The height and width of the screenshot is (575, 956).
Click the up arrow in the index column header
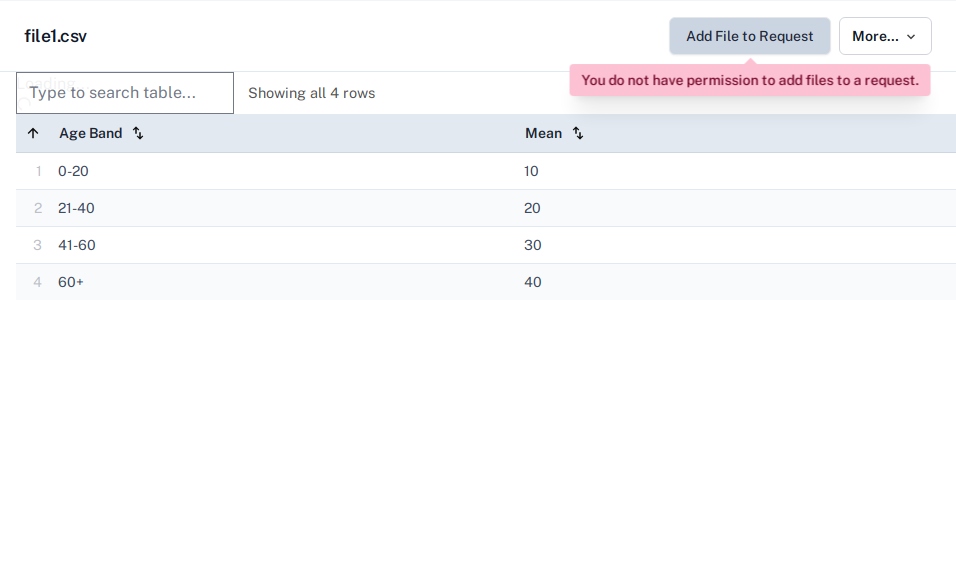(33, 133)
